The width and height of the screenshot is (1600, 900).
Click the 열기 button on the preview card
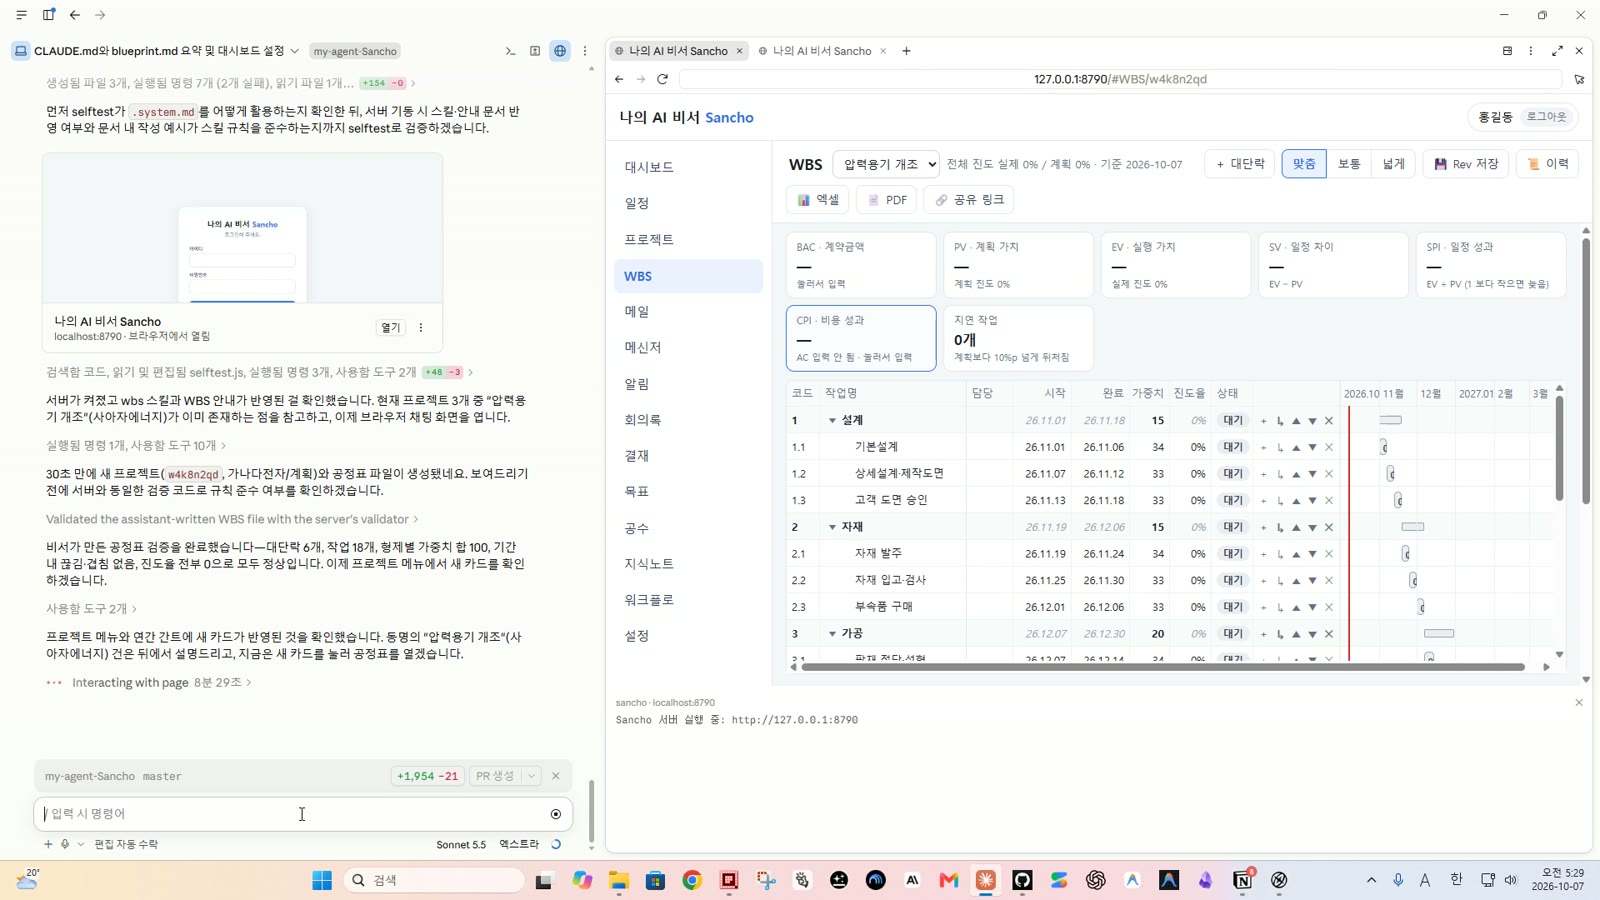(390, 328)
